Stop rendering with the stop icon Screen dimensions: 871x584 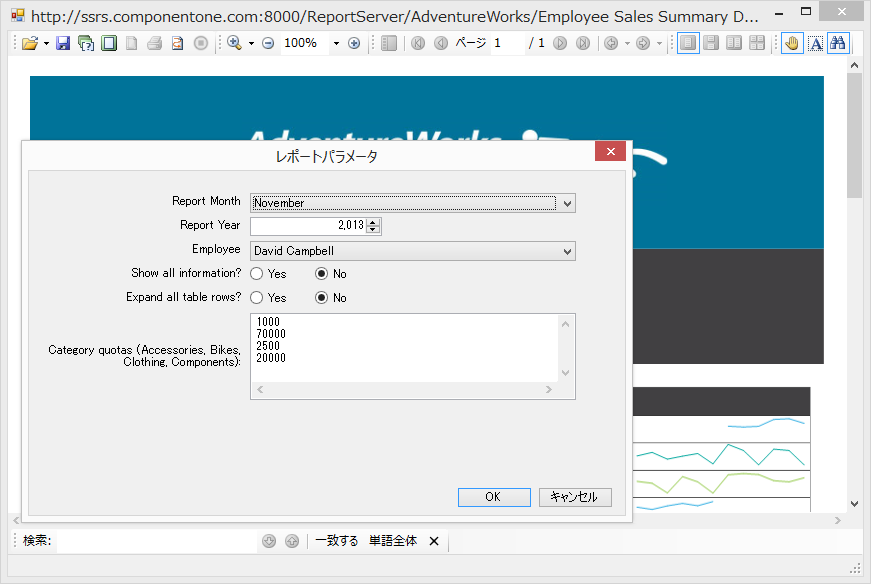tap(201, 43)
